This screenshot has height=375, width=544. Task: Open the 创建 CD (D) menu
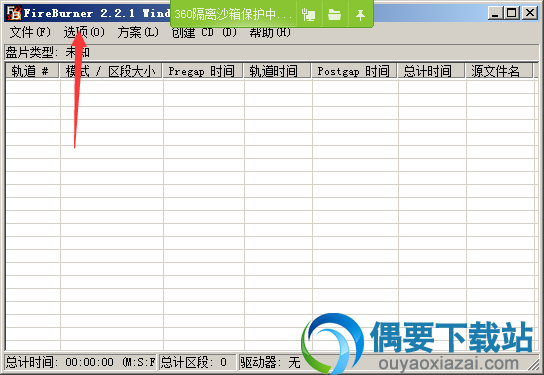pyautogui.click(x=204, y=33)
